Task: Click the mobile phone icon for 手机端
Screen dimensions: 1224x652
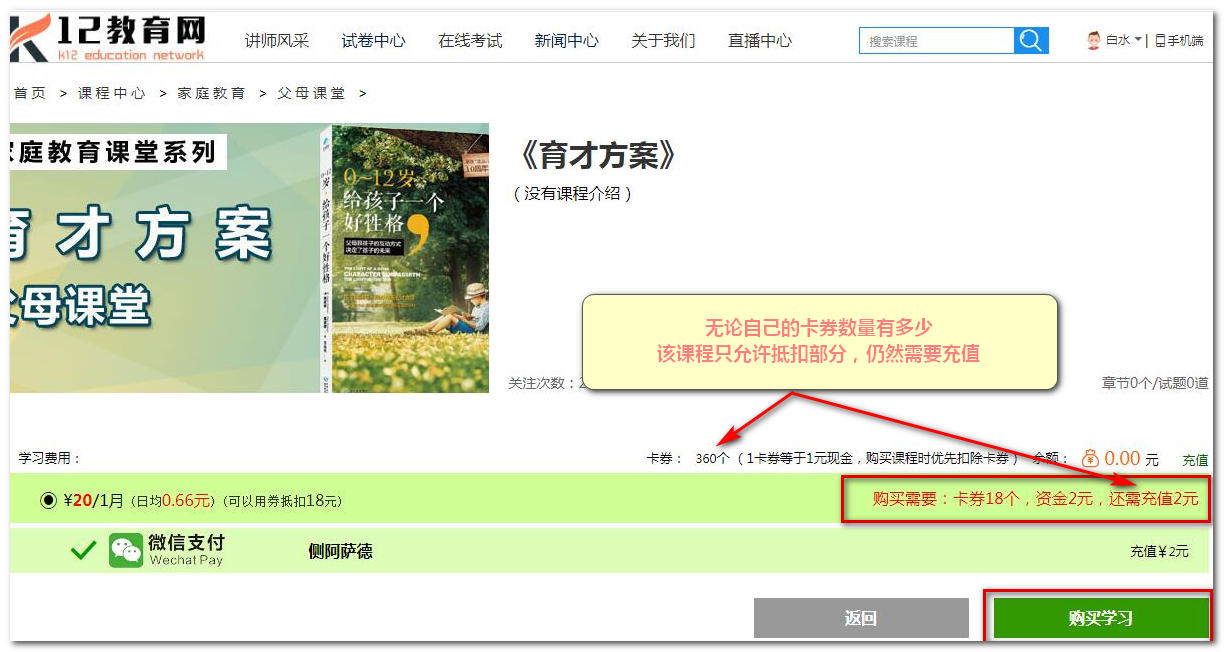Action: pos(1159,41)
